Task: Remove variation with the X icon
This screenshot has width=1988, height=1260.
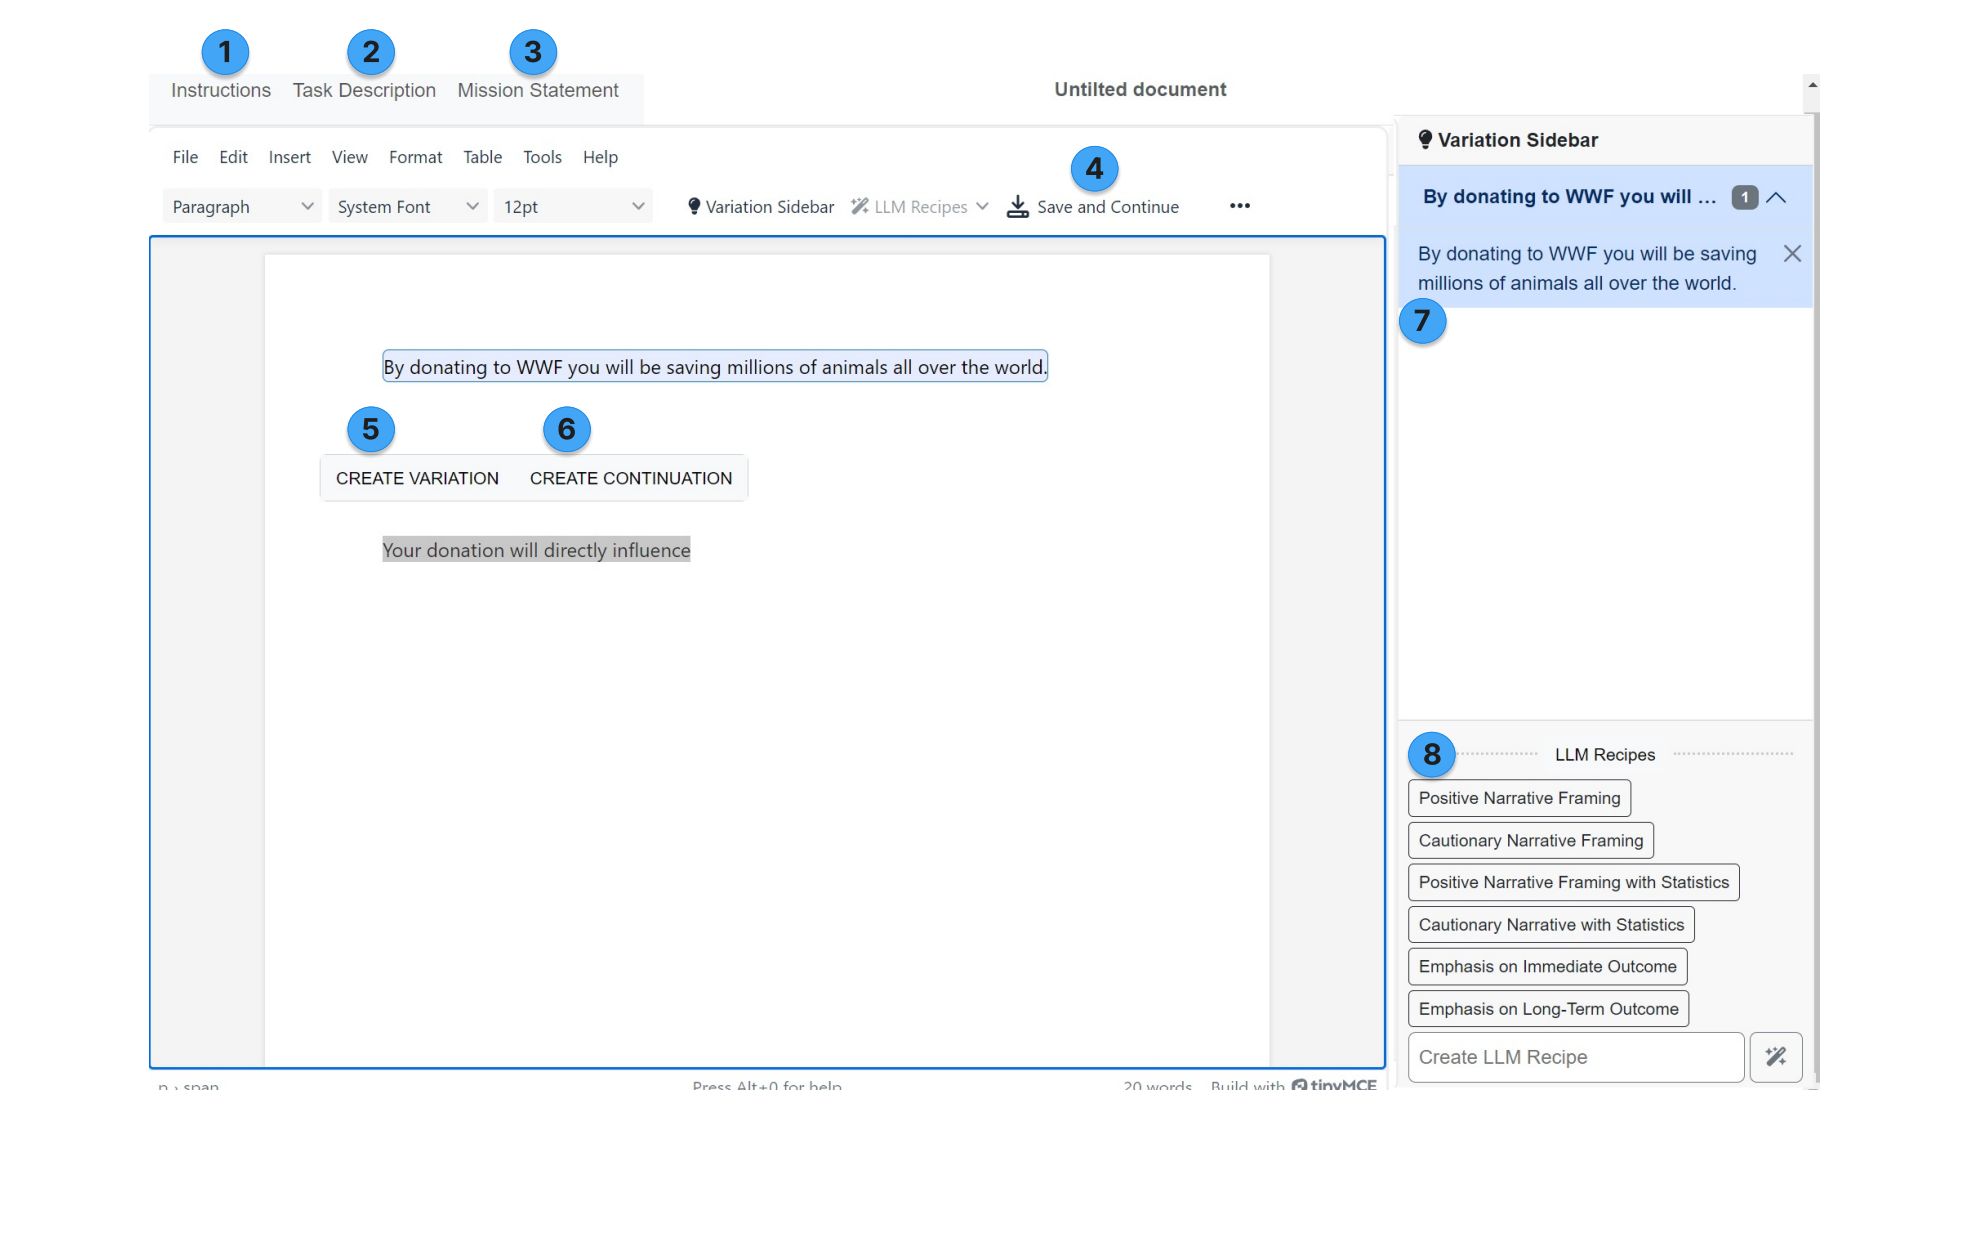Action: point(1791,254)
